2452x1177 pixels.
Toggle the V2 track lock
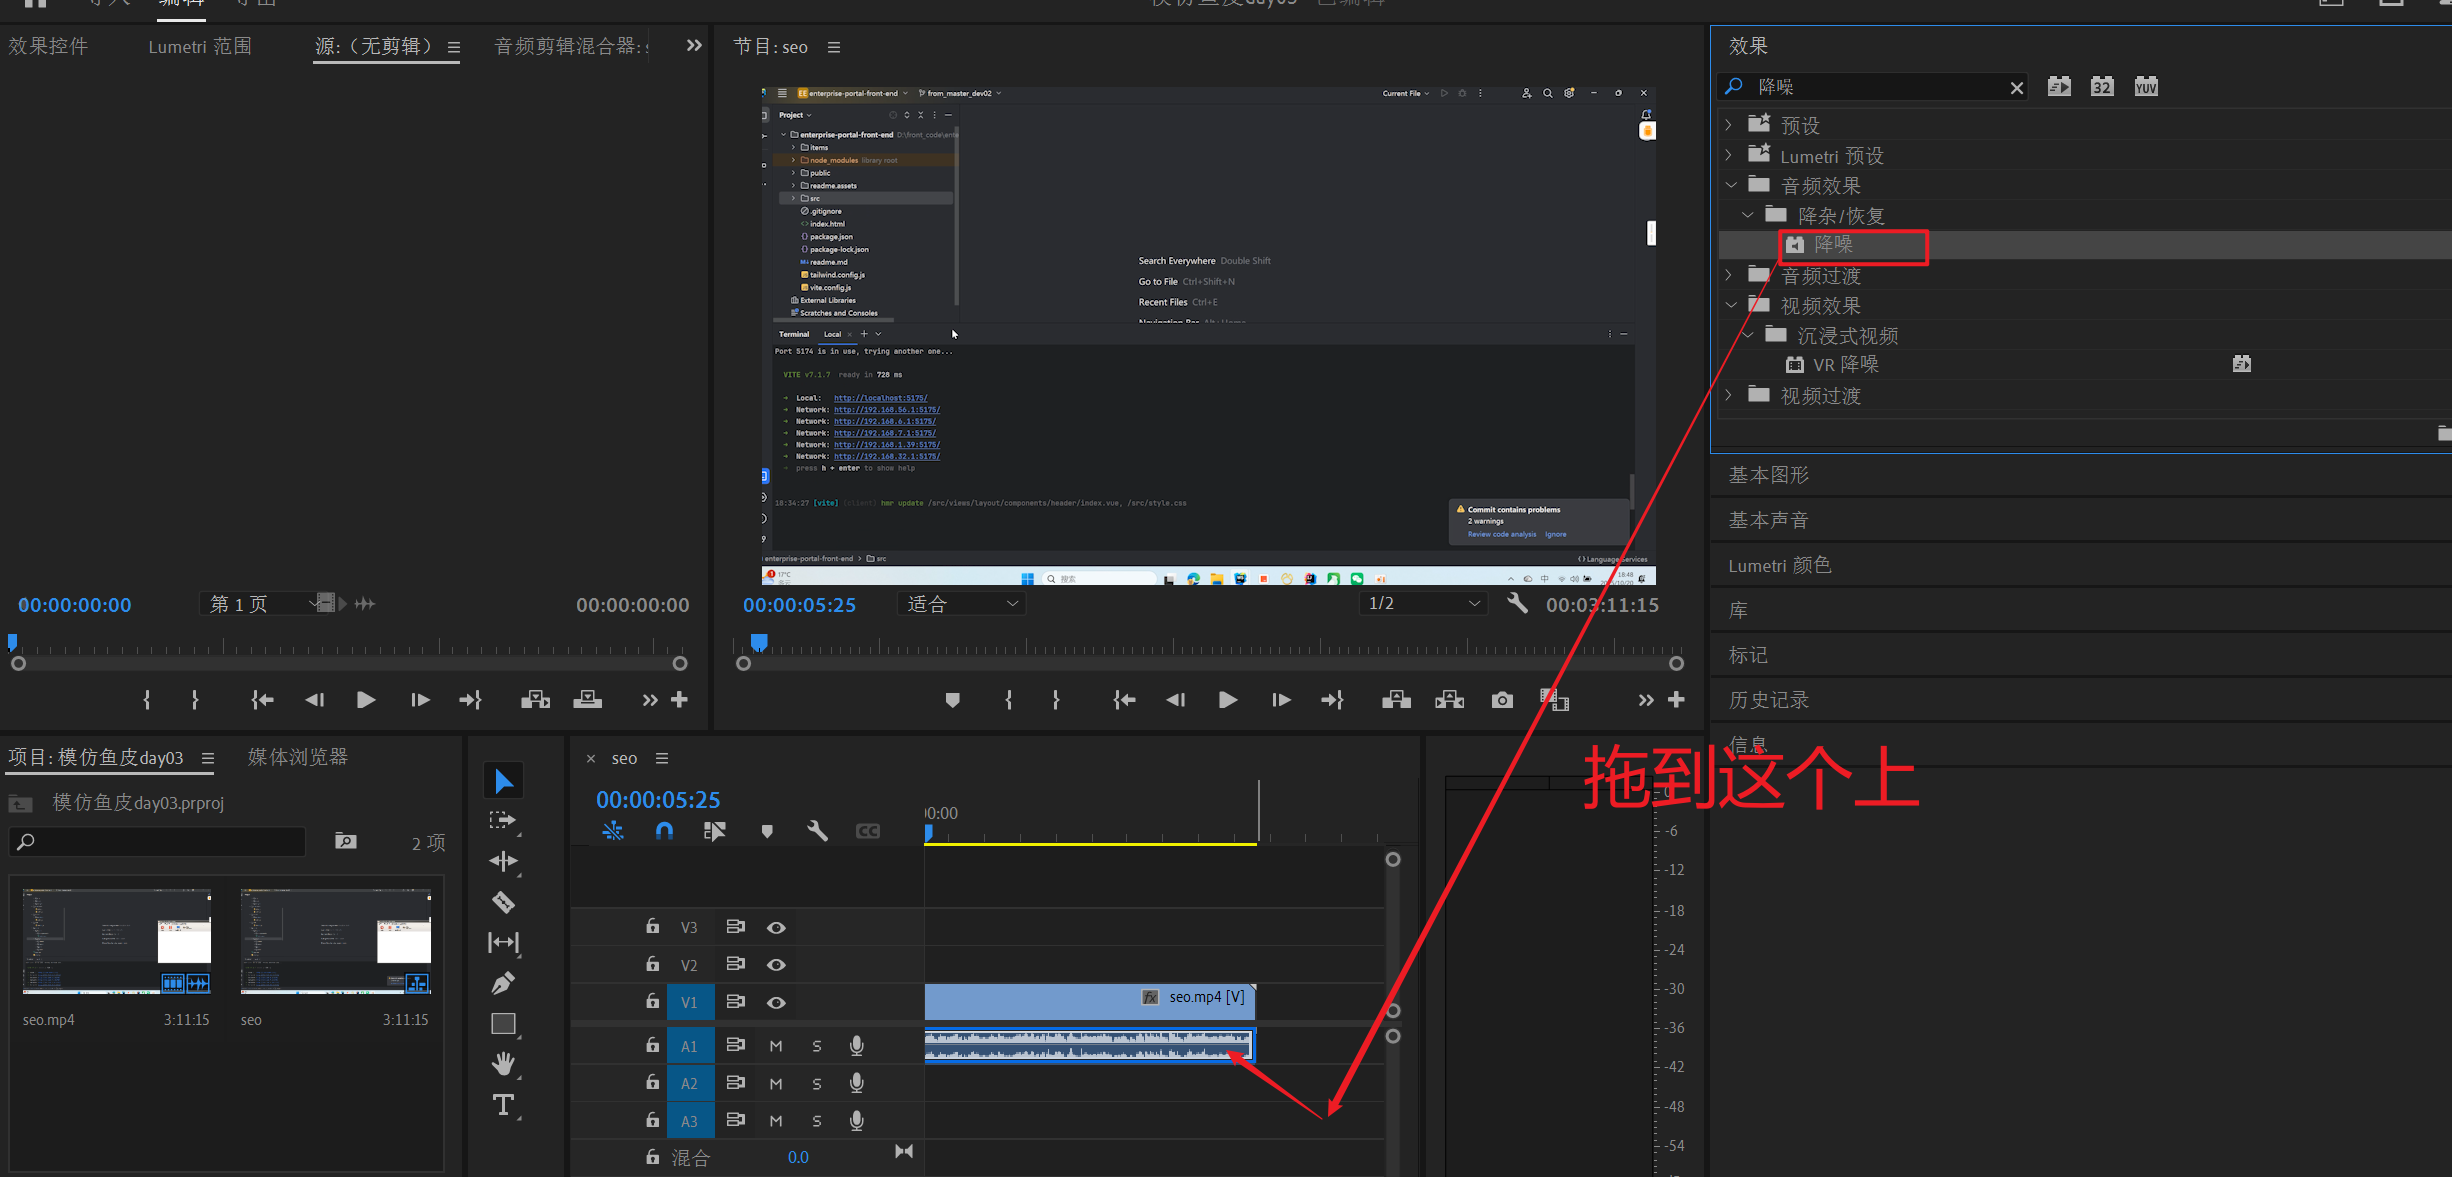tap(652, 964)
